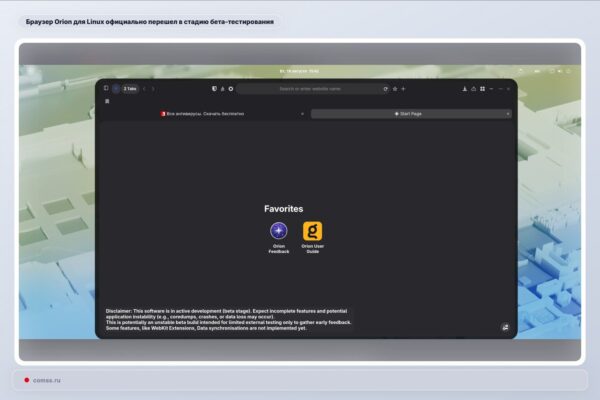Click the comss.ru source link
600x400 pixels.
point(47,380)
